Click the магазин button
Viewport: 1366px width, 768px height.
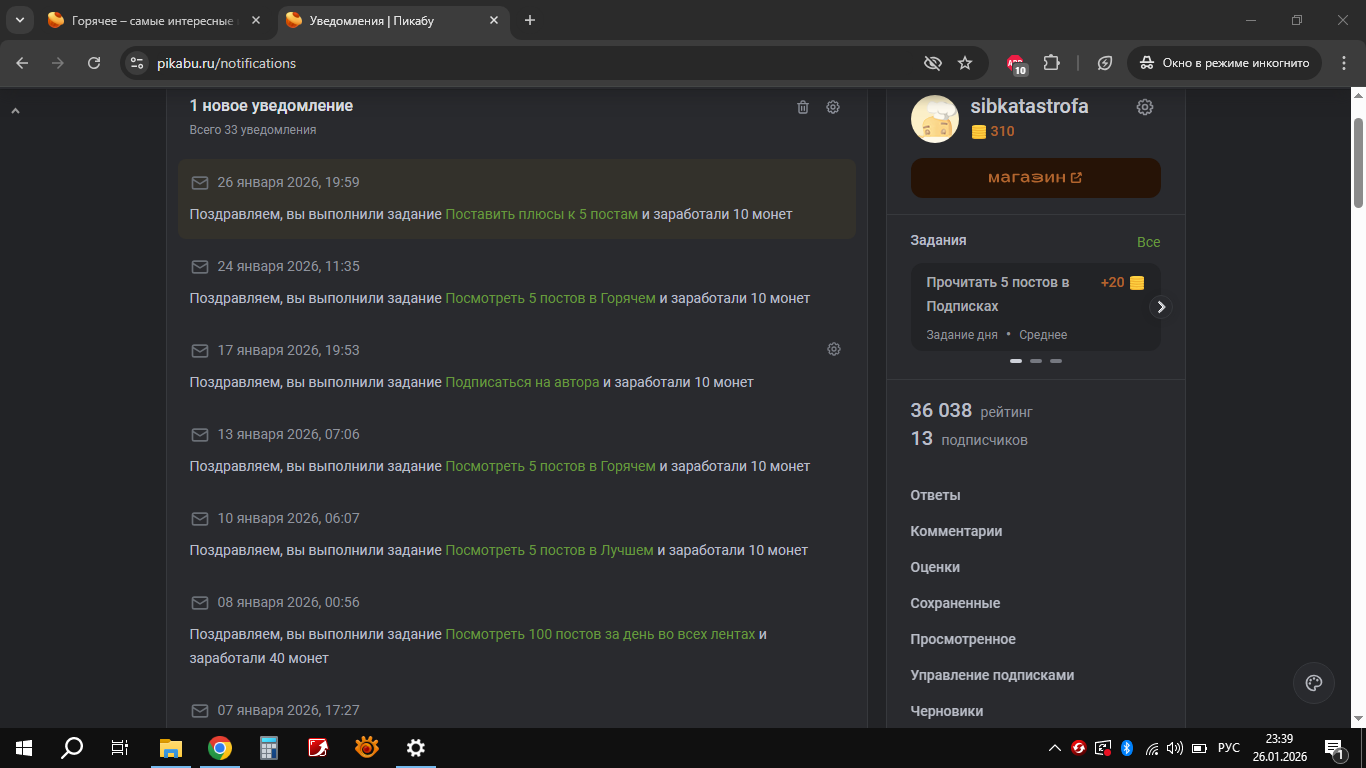point(1035,178)
